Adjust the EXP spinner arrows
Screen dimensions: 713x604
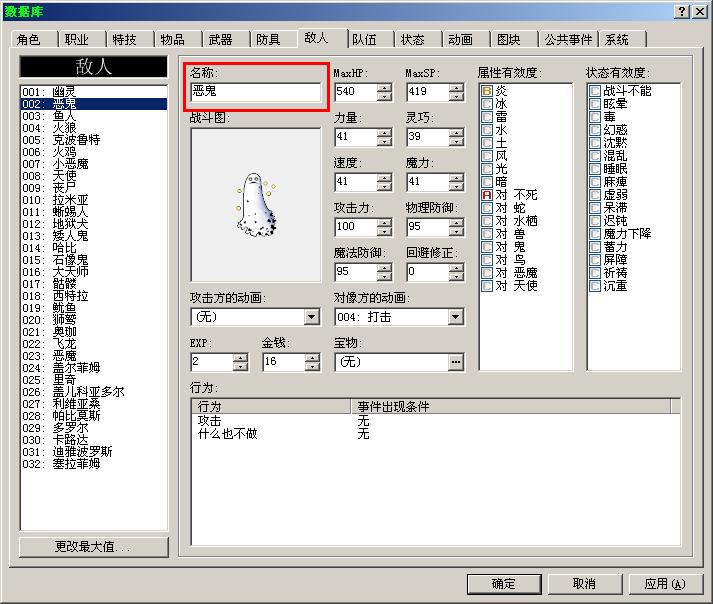tap(241, 362)
